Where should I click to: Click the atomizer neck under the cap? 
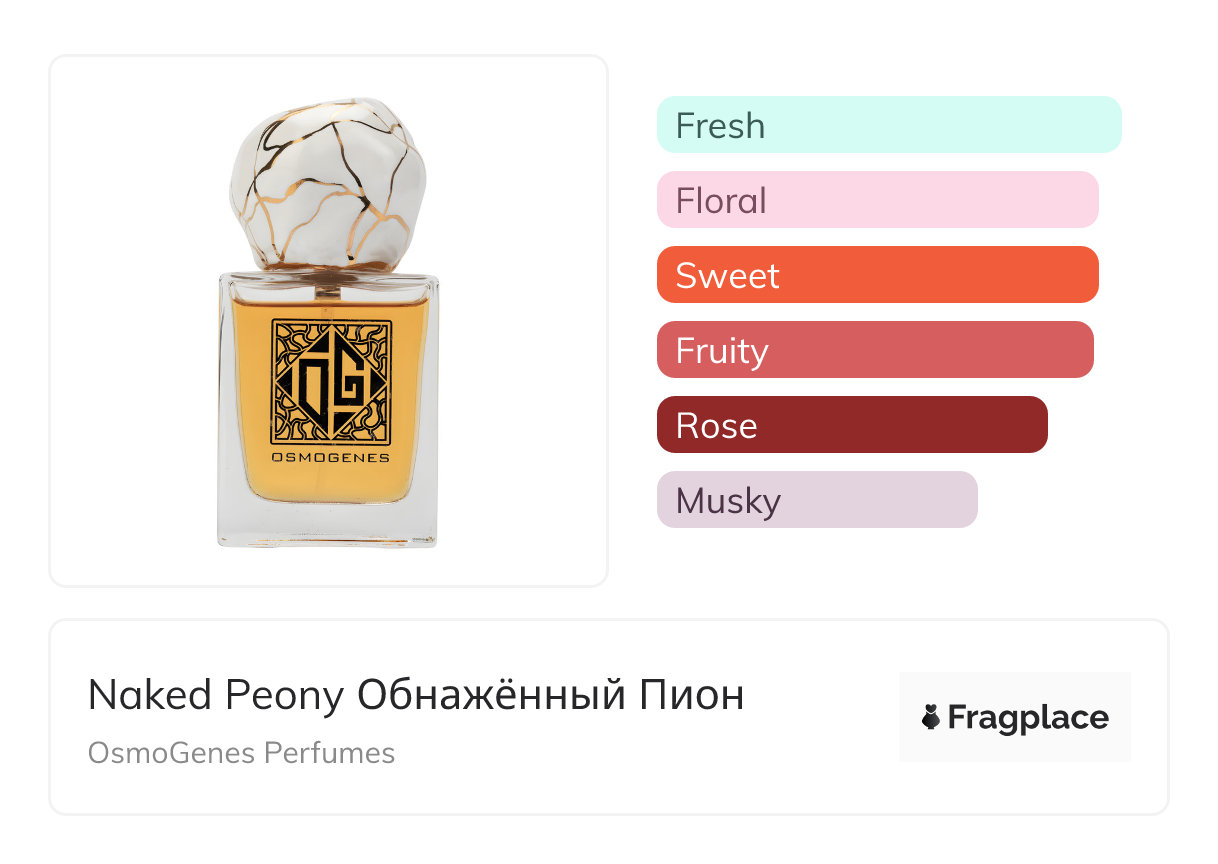point(327,286)
